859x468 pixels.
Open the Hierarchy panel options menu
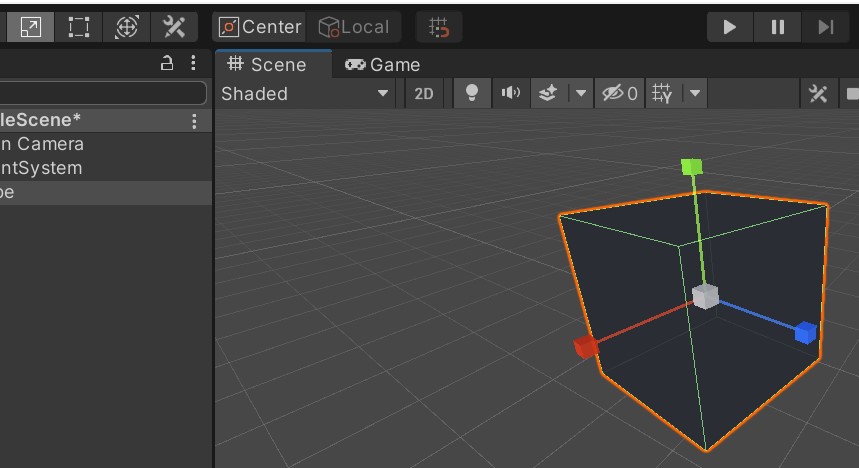coord(193,63)
